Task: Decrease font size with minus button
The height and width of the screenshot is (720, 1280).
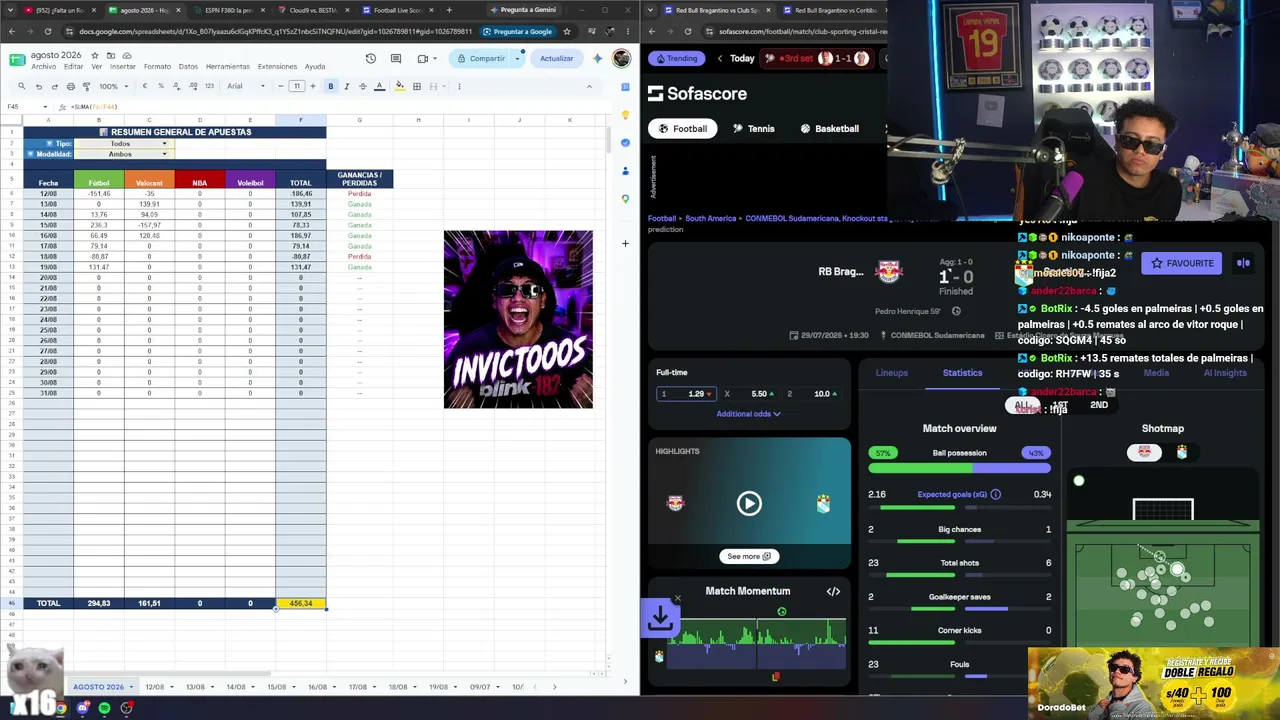Action: click(x=281, y=86)
